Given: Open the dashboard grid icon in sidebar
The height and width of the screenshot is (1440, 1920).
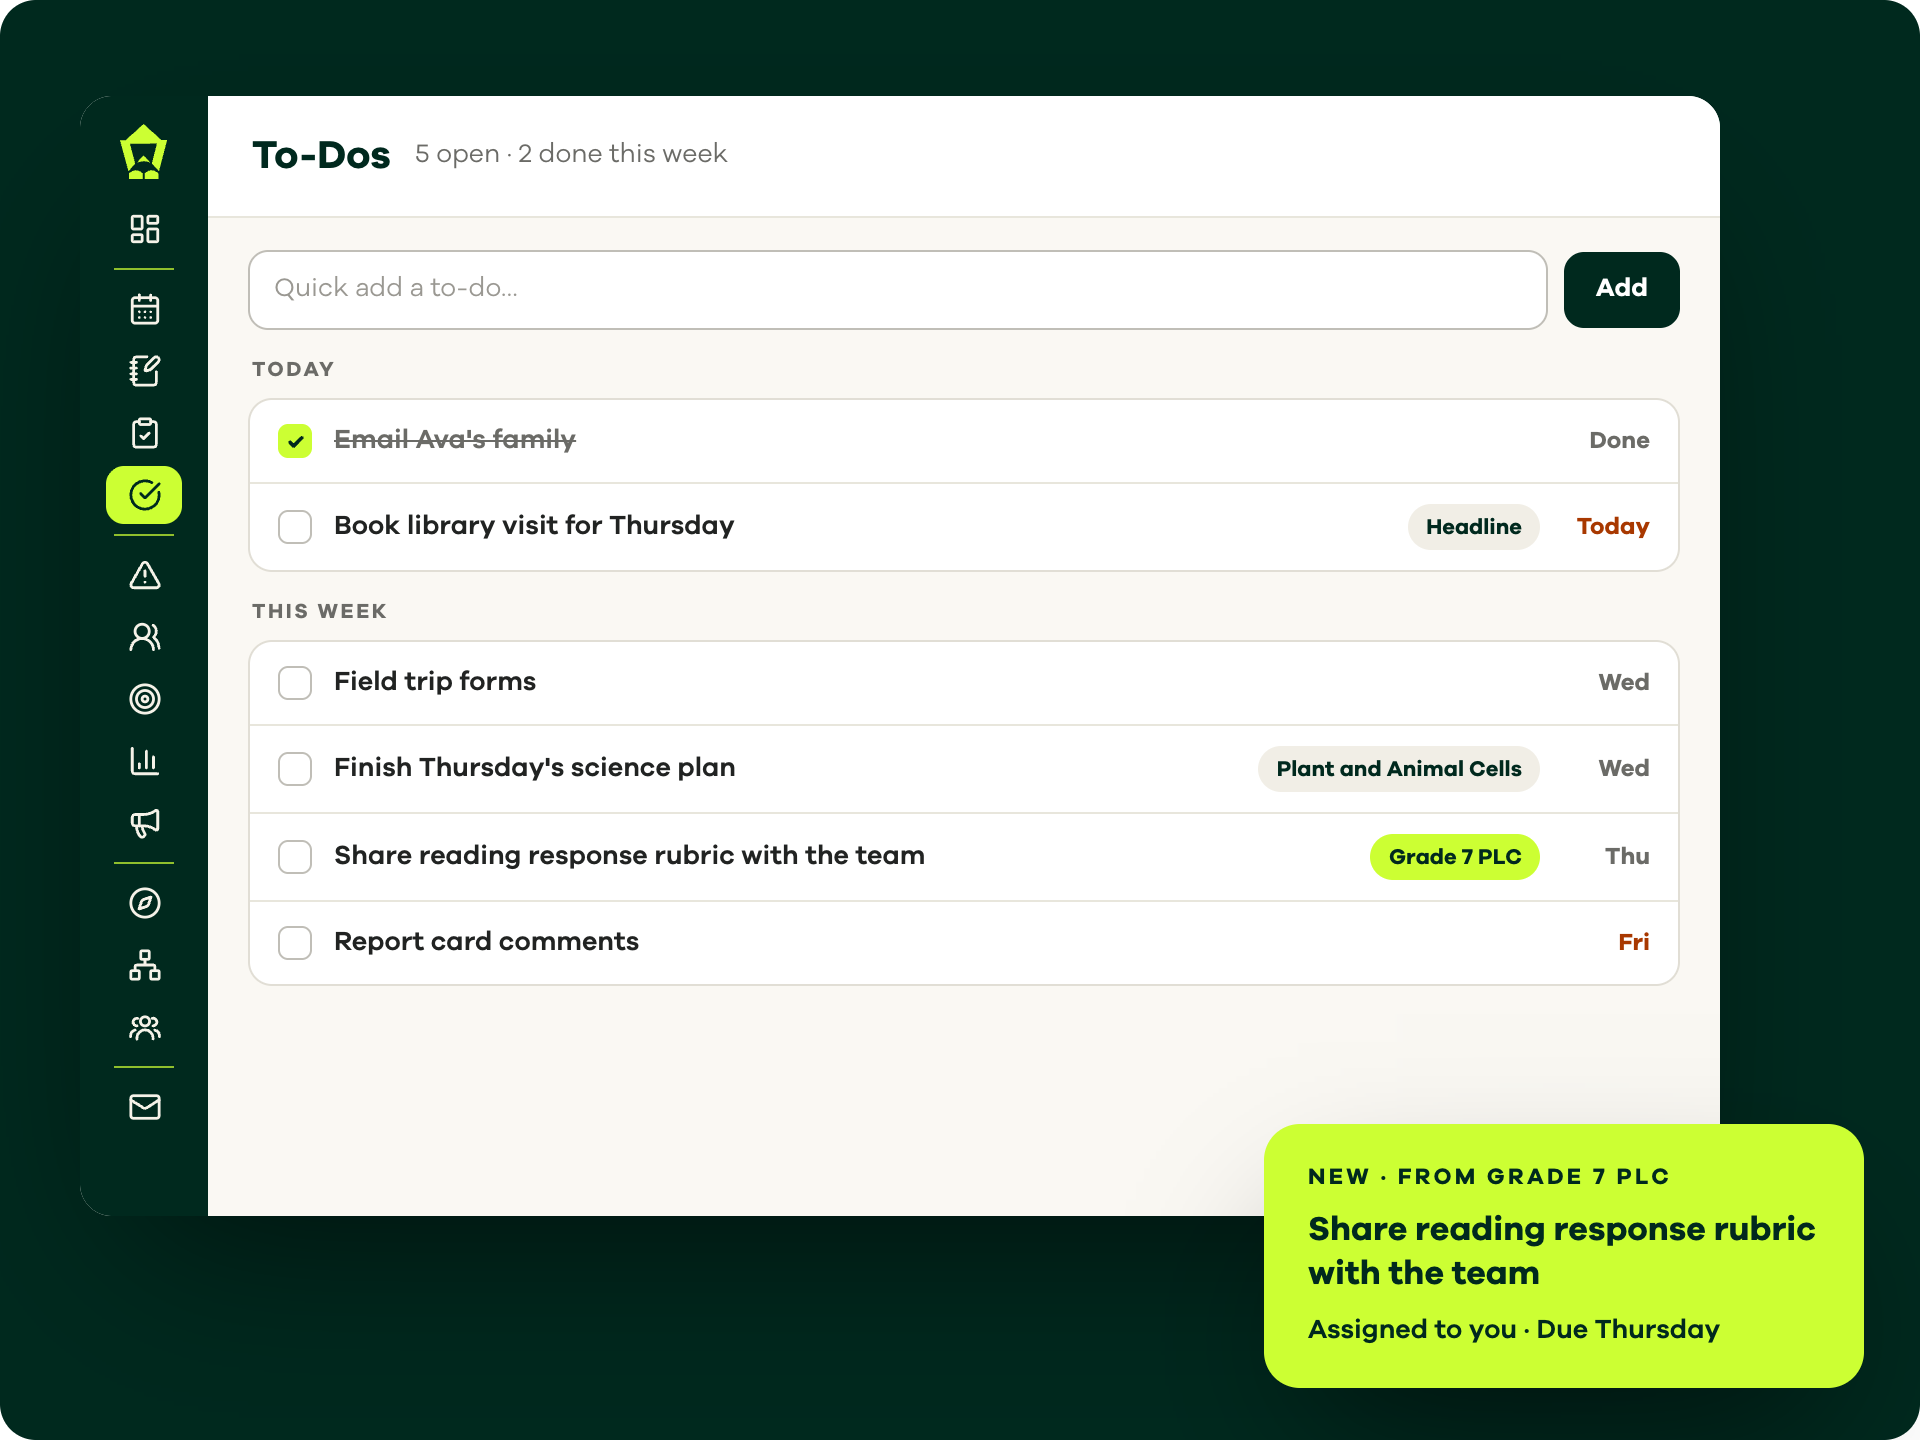Looking at the screenshot, I should [x=145, y=229].
